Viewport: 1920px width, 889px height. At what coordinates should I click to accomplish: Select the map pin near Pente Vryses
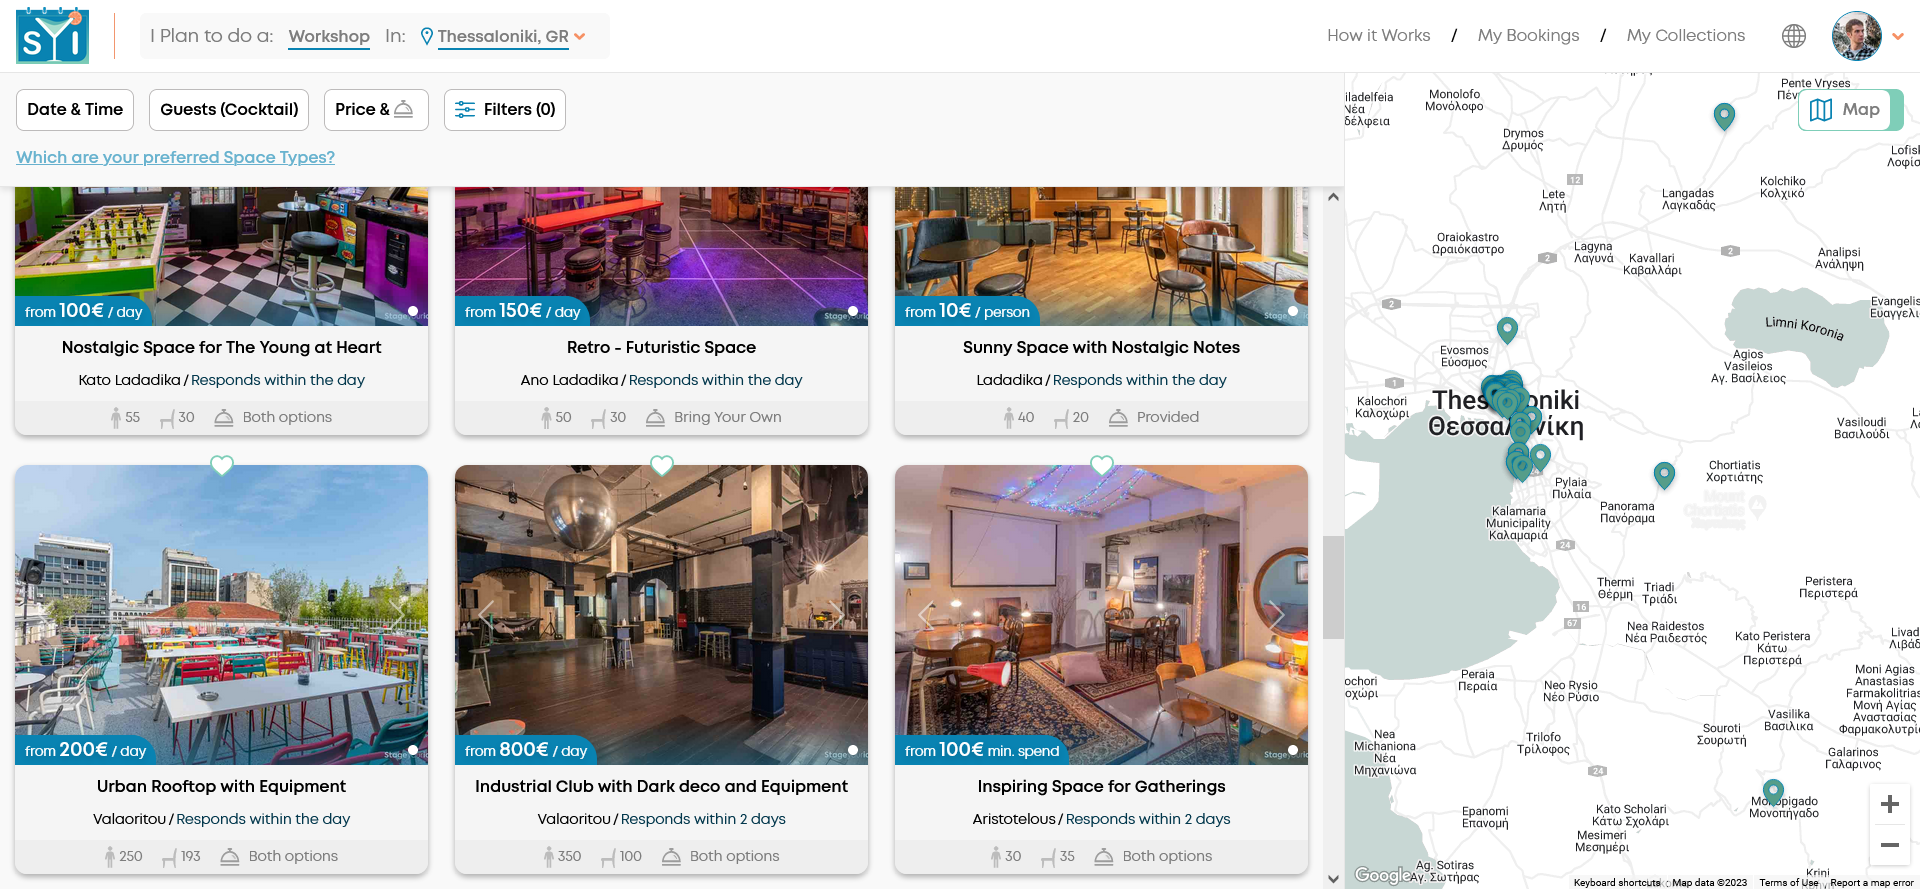pos(1724,116)
